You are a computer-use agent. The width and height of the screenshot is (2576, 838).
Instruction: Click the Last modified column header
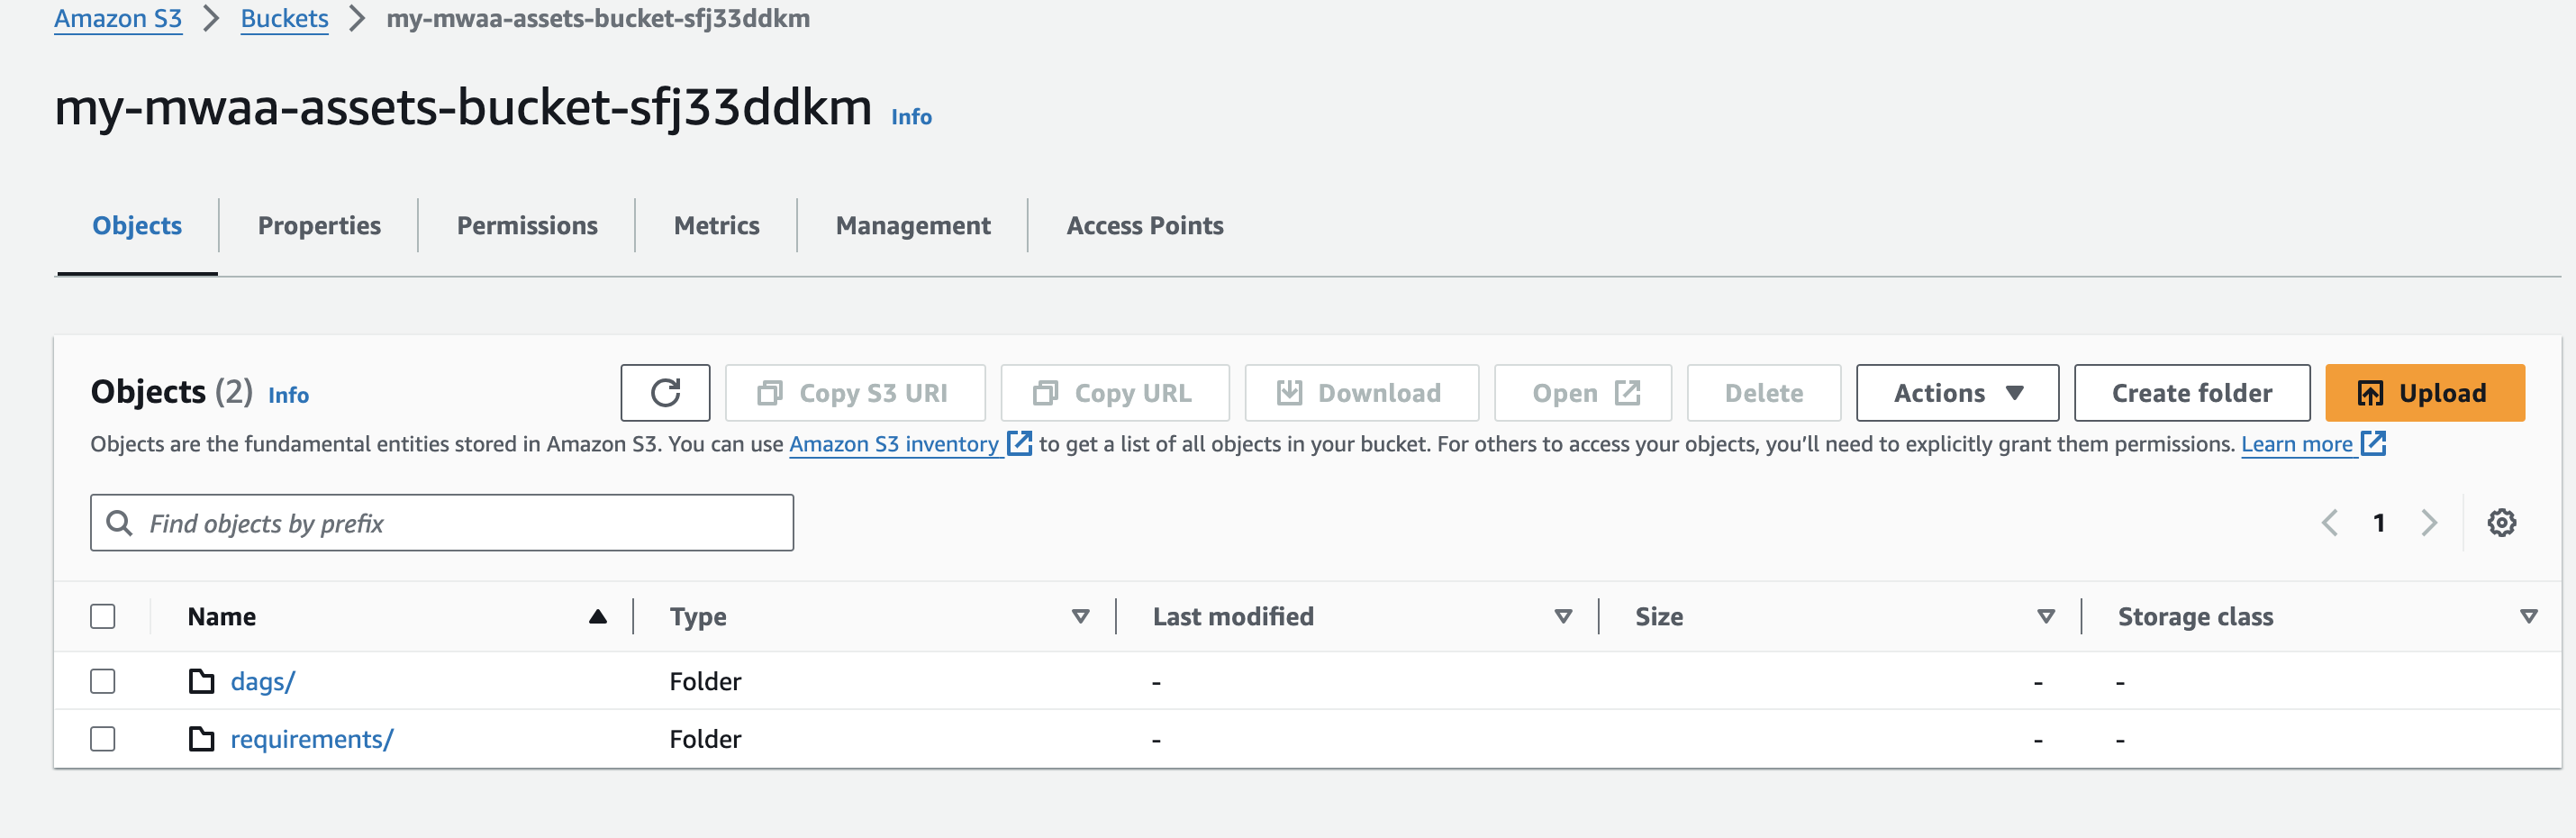coord(1233,617)
